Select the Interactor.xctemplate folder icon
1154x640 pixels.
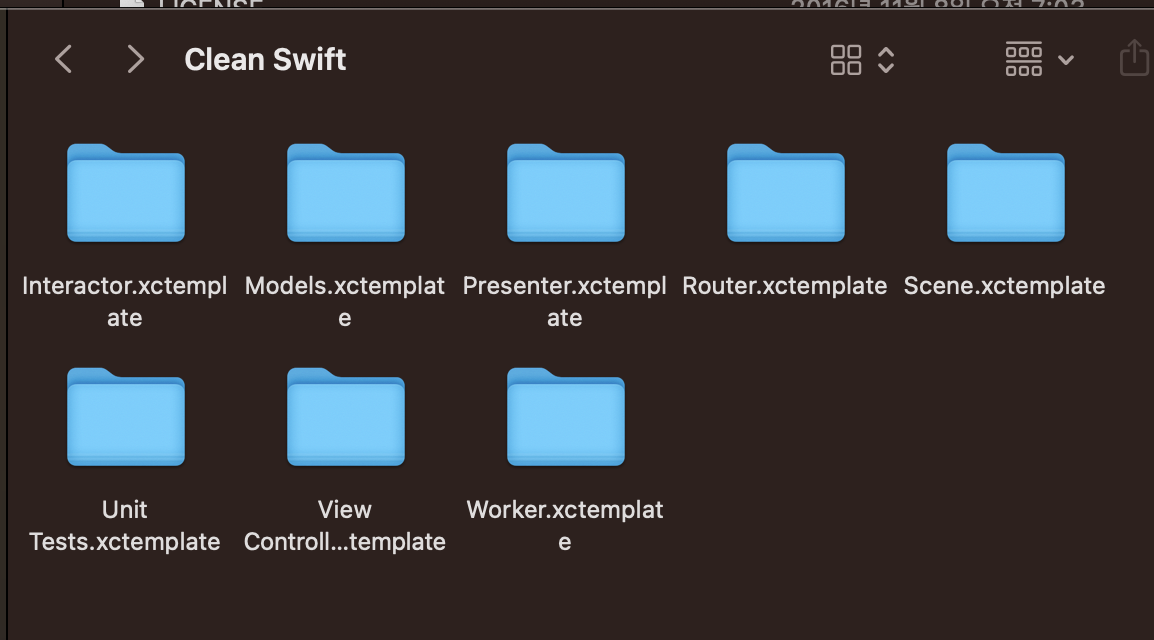coord(126,193)
